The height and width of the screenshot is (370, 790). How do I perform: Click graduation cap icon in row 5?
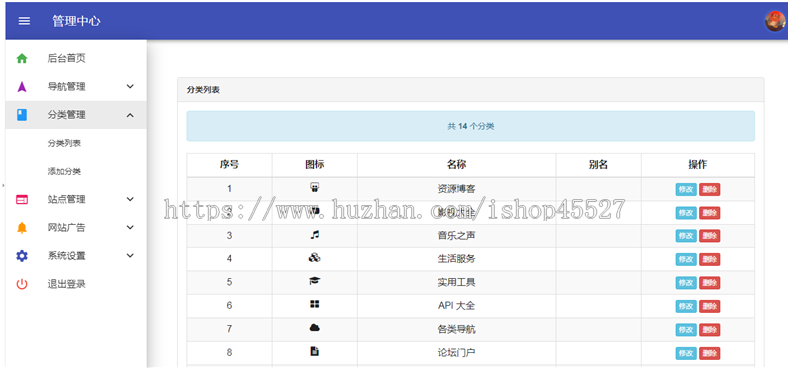pos(314,281)
